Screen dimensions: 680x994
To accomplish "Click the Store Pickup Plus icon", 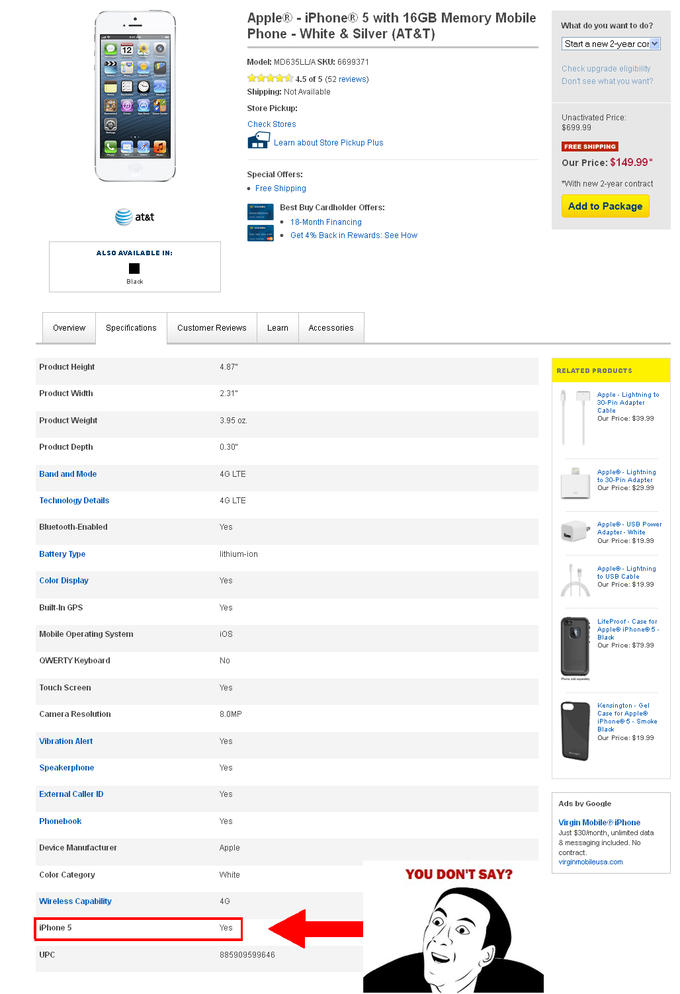I will 258,140.
